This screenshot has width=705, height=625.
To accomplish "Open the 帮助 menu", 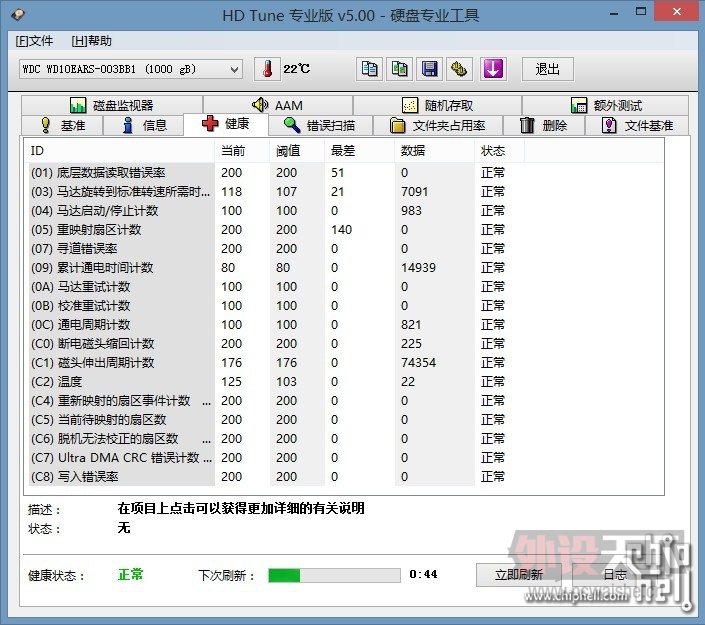I will 91,41.
